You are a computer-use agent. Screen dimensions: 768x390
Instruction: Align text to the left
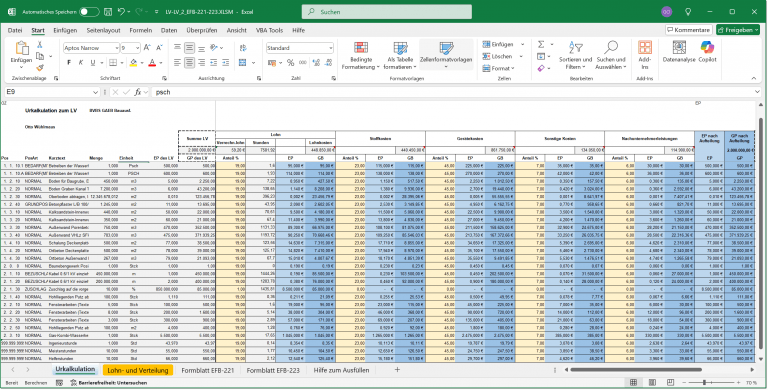pos(177,63)
